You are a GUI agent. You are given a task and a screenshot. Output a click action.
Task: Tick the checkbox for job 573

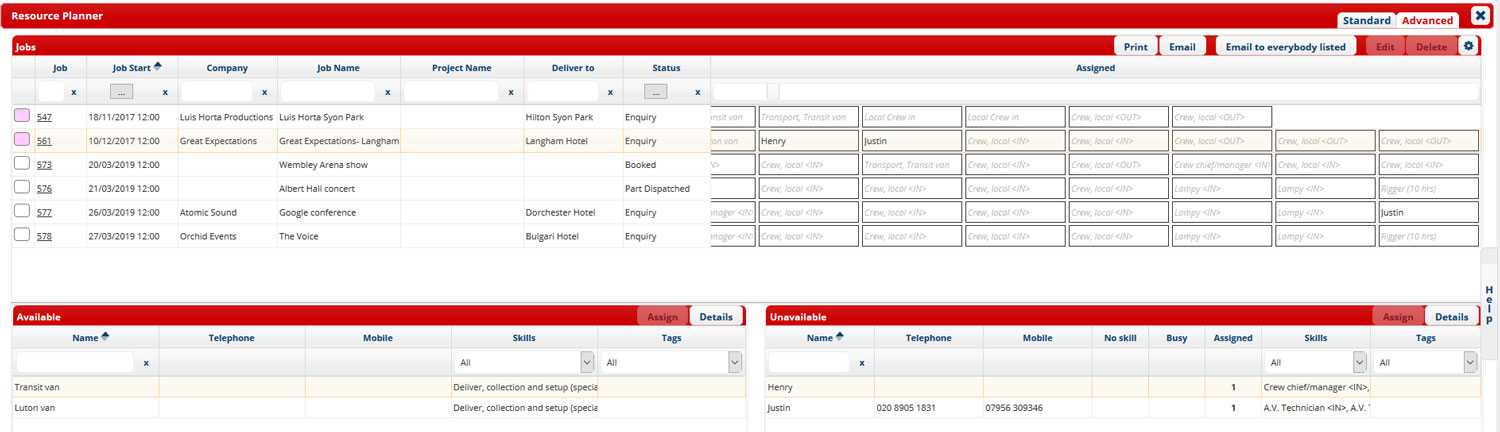coord(22,164)
